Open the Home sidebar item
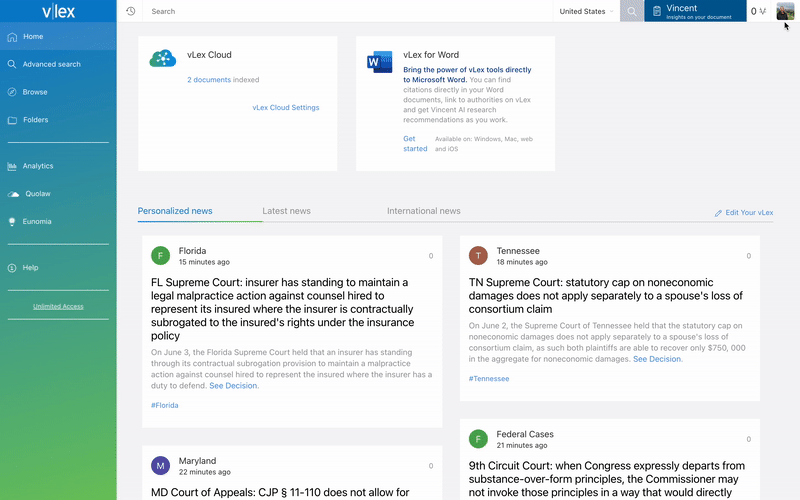 [58, 37]
